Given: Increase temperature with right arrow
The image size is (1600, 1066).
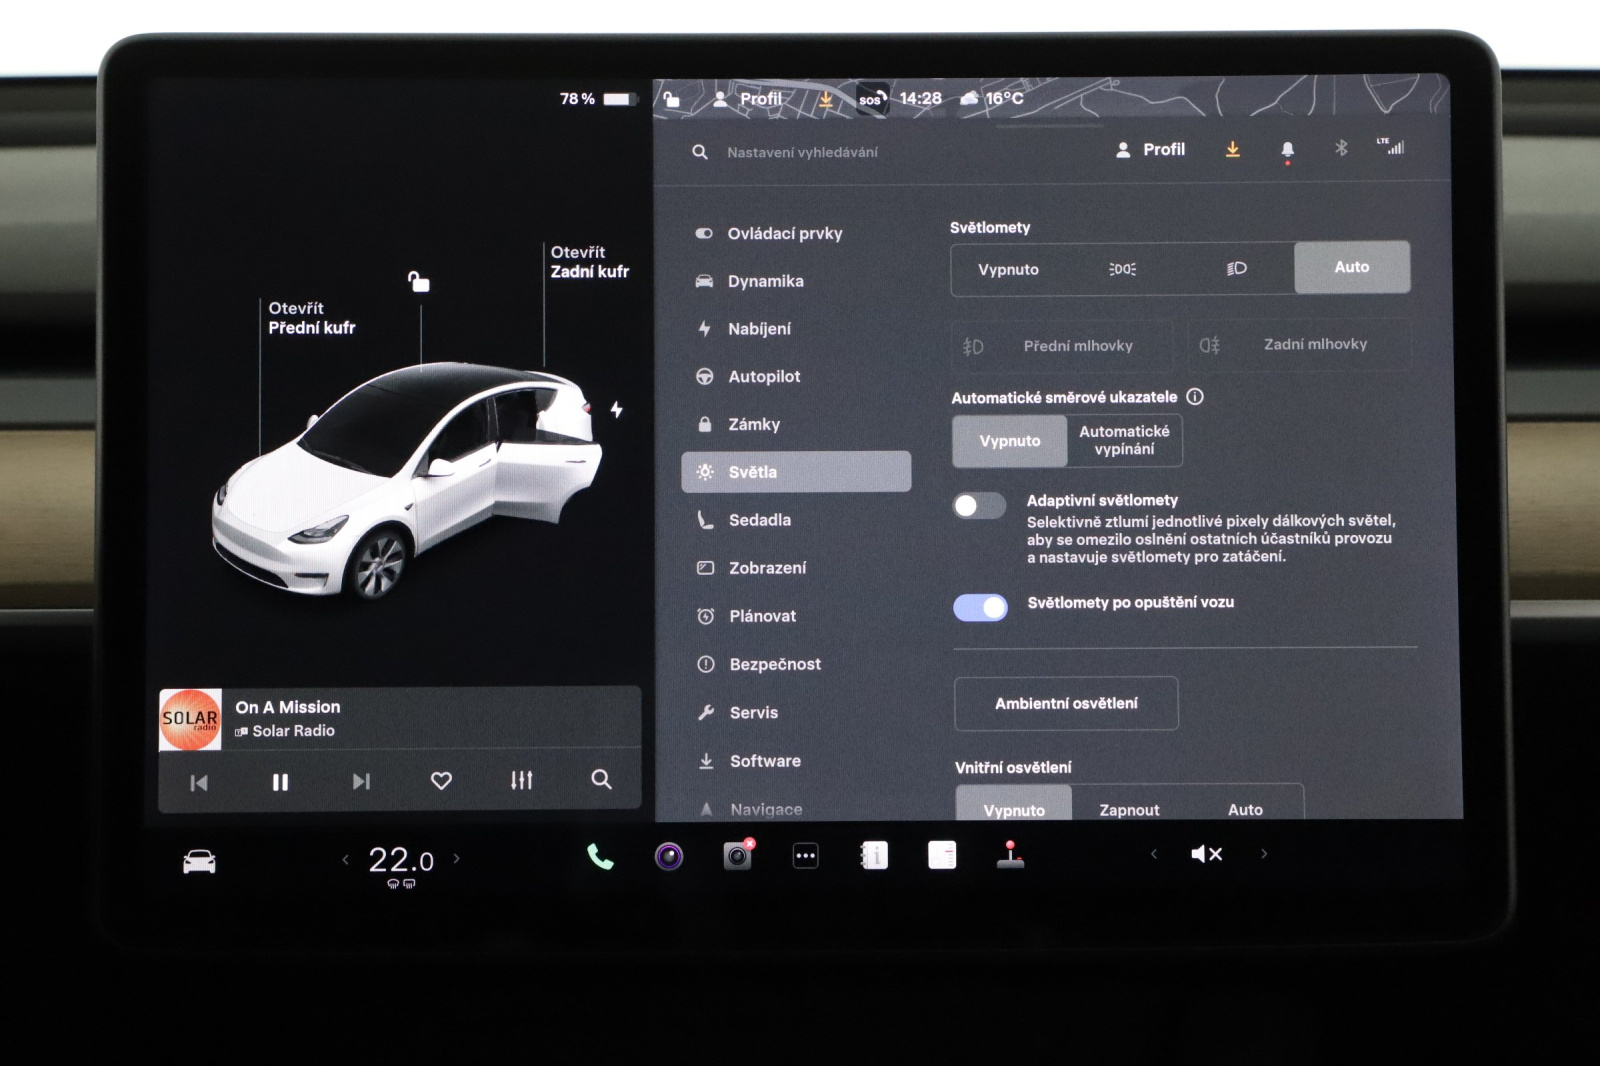Looking at the screenshot, I should click(x=457, y=858).
